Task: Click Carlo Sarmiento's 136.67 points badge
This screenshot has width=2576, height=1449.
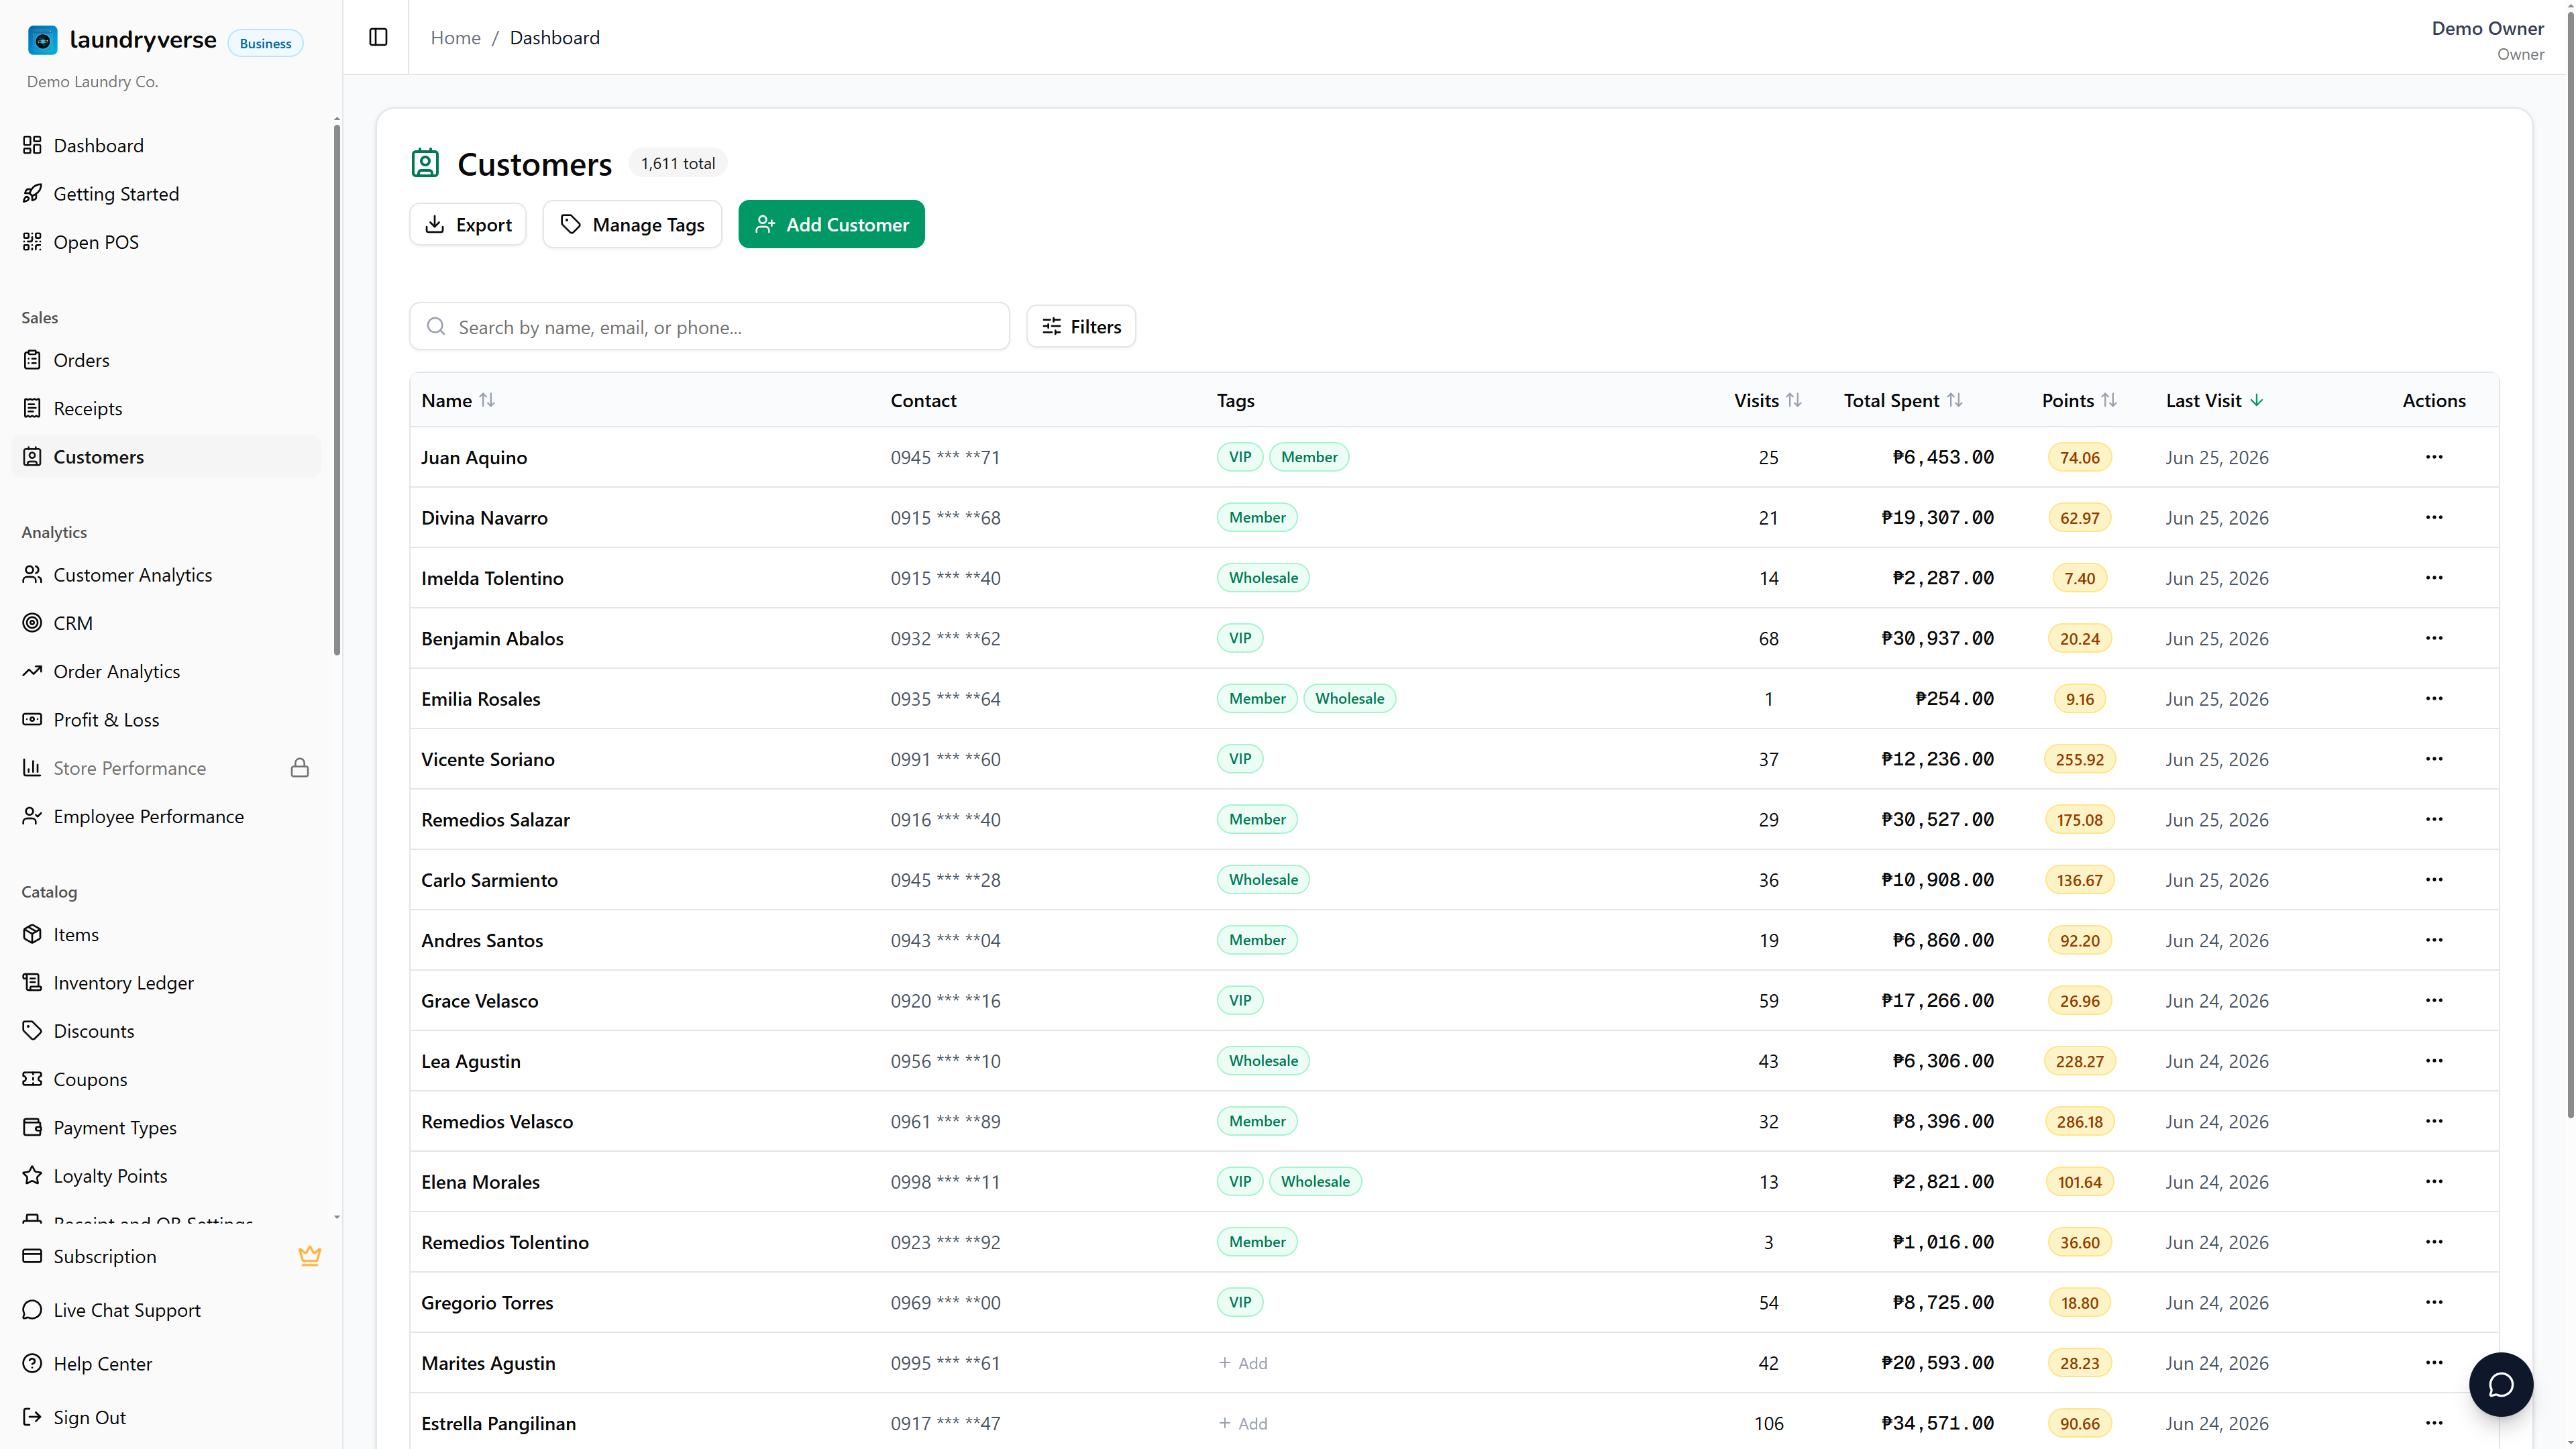Action: [x=2079, y=880]
